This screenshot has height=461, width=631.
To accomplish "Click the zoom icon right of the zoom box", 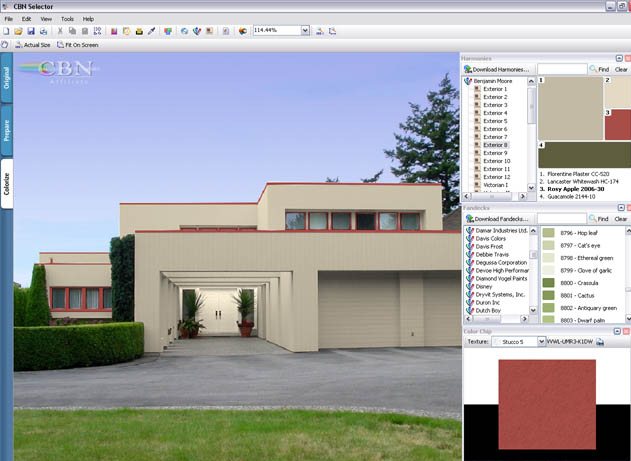I will click(320, 31).
